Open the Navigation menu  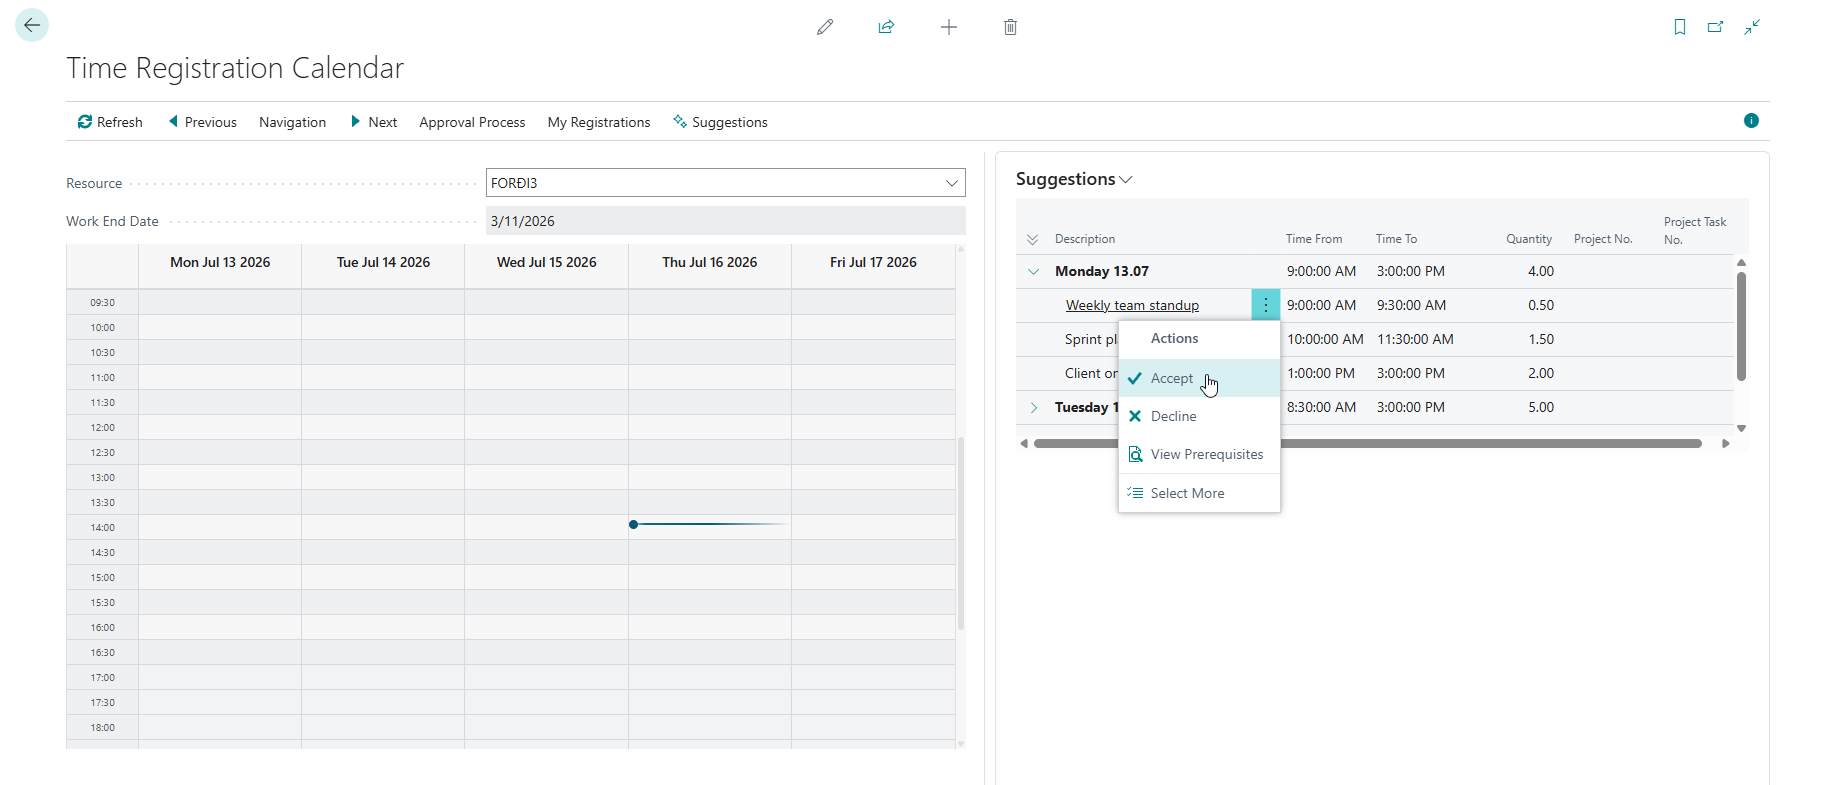coord(292,122)
